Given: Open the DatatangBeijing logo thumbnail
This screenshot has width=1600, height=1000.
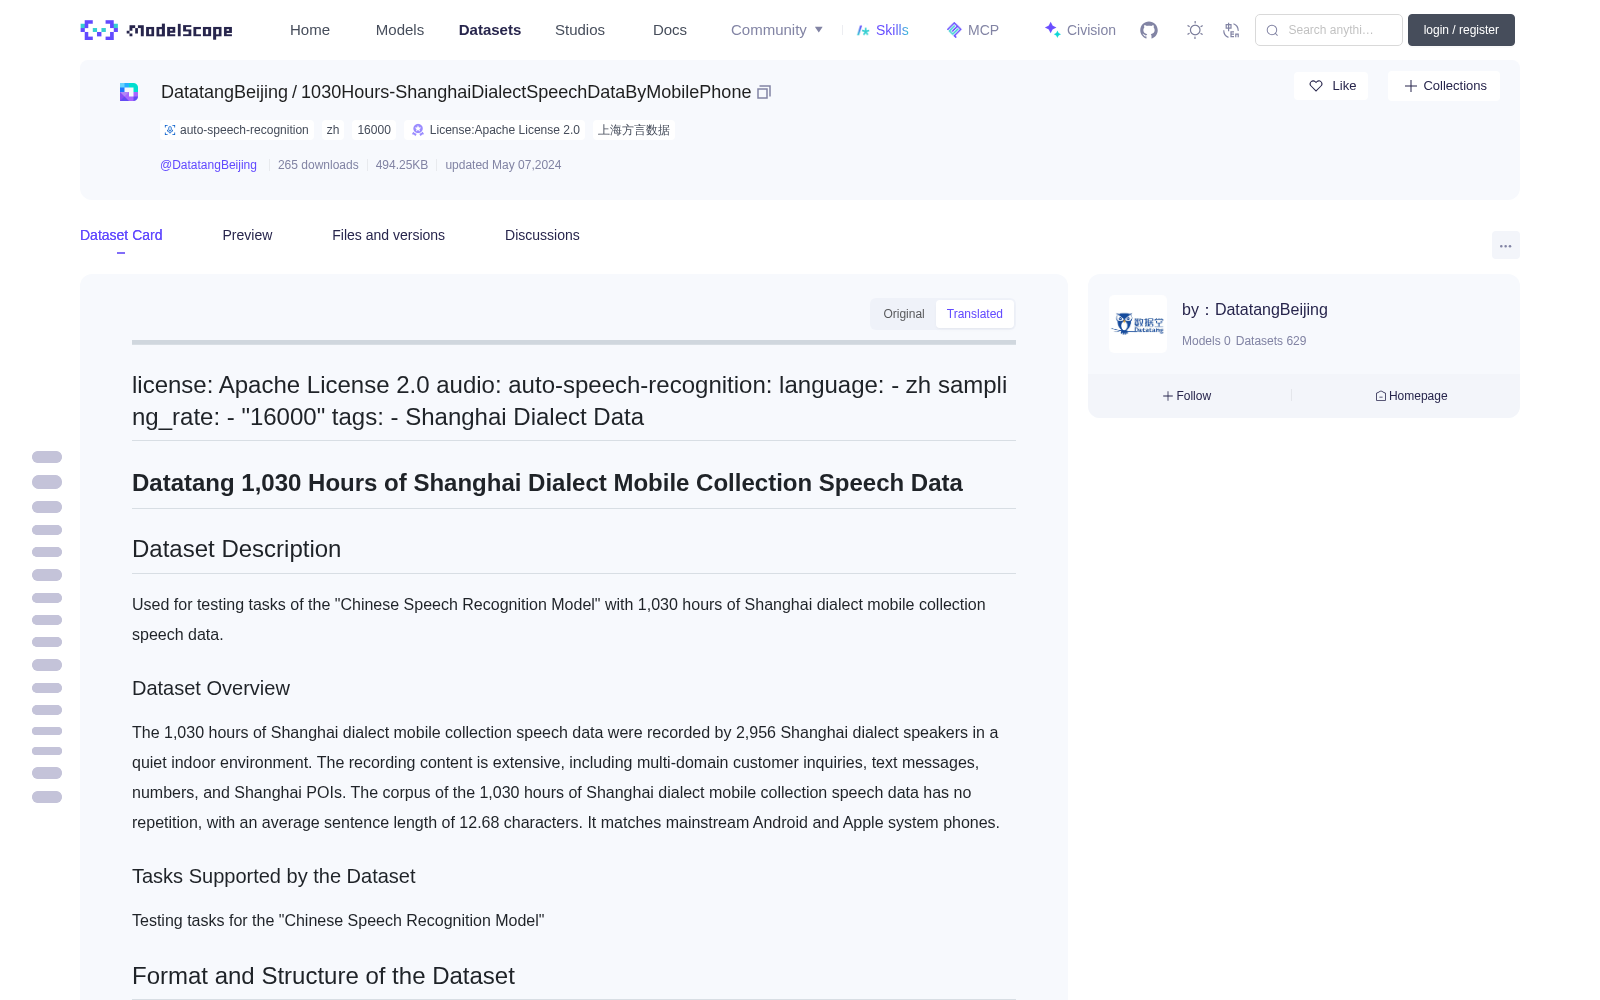Looking at the screenshot, I should tap(1138, 324).
